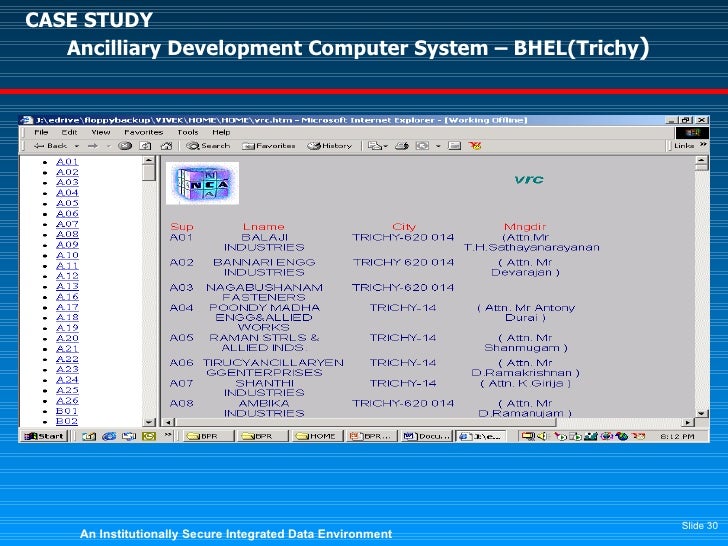Open the File menu
Viewport: 728px width, 546px height.
(41, 132)
